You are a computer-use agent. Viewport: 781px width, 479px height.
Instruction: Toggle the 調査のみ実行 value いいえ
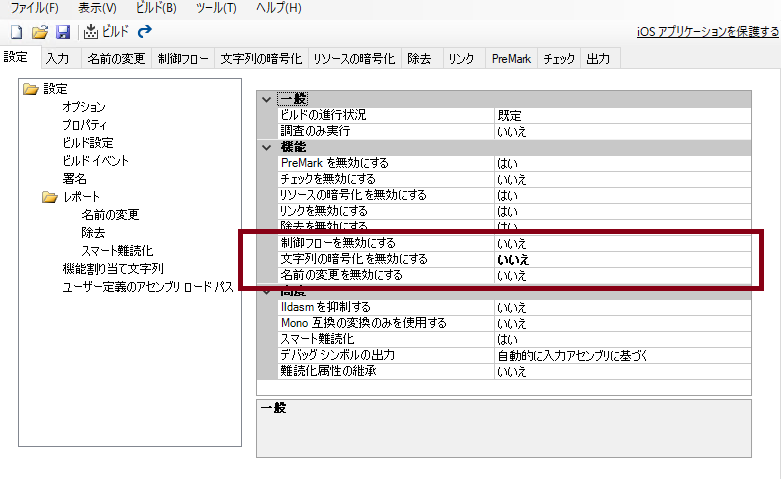622,131
